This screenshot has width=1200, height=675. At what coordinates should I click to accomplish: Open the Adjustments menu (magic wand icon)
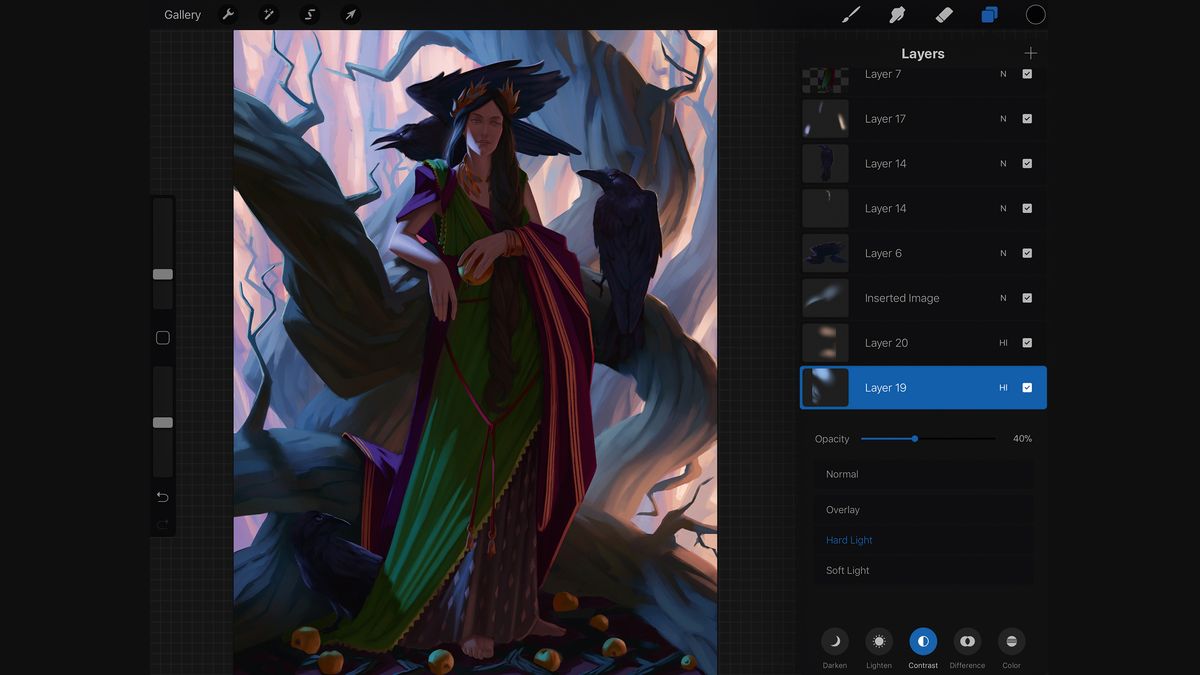pos(267,14)
